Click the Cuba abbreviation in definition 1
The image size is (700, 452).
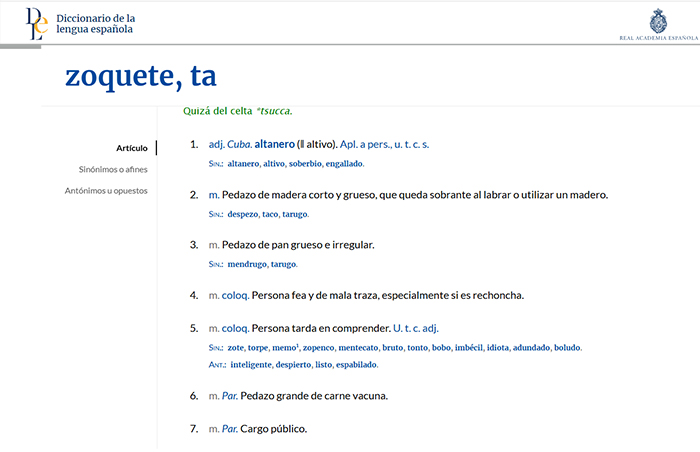(240, 145)
